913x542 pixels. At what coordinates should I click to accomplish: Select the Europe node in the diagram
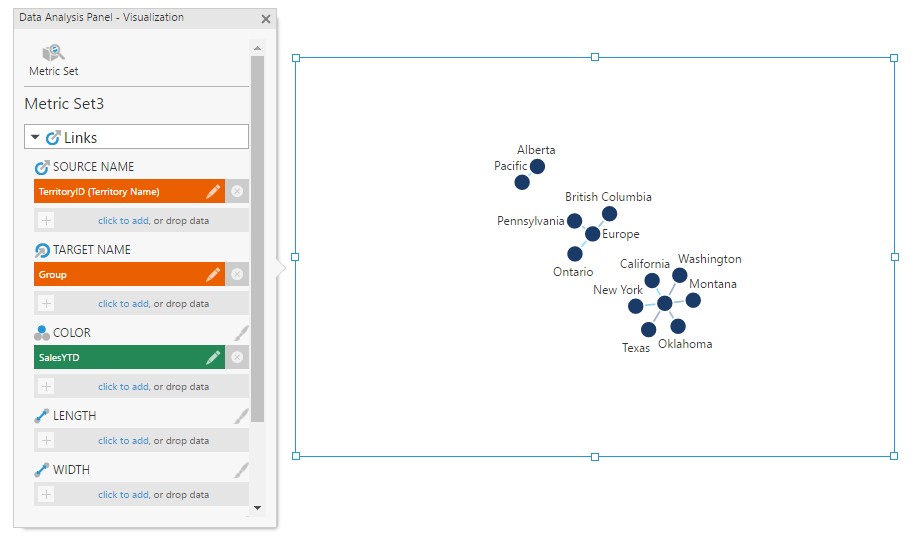click(x=592, y=234)
